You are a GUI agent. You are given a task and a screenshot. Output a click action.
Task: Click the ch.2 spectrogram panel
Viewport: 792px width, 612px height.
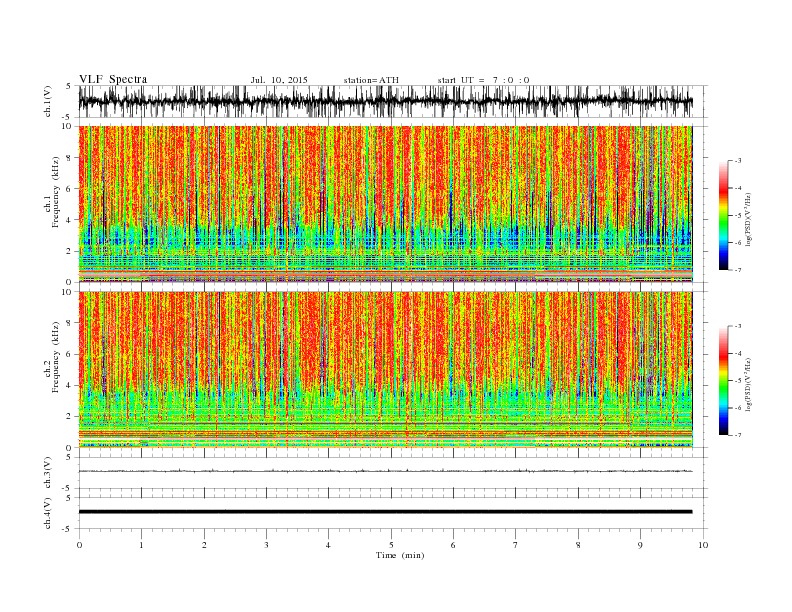(385, 370)
